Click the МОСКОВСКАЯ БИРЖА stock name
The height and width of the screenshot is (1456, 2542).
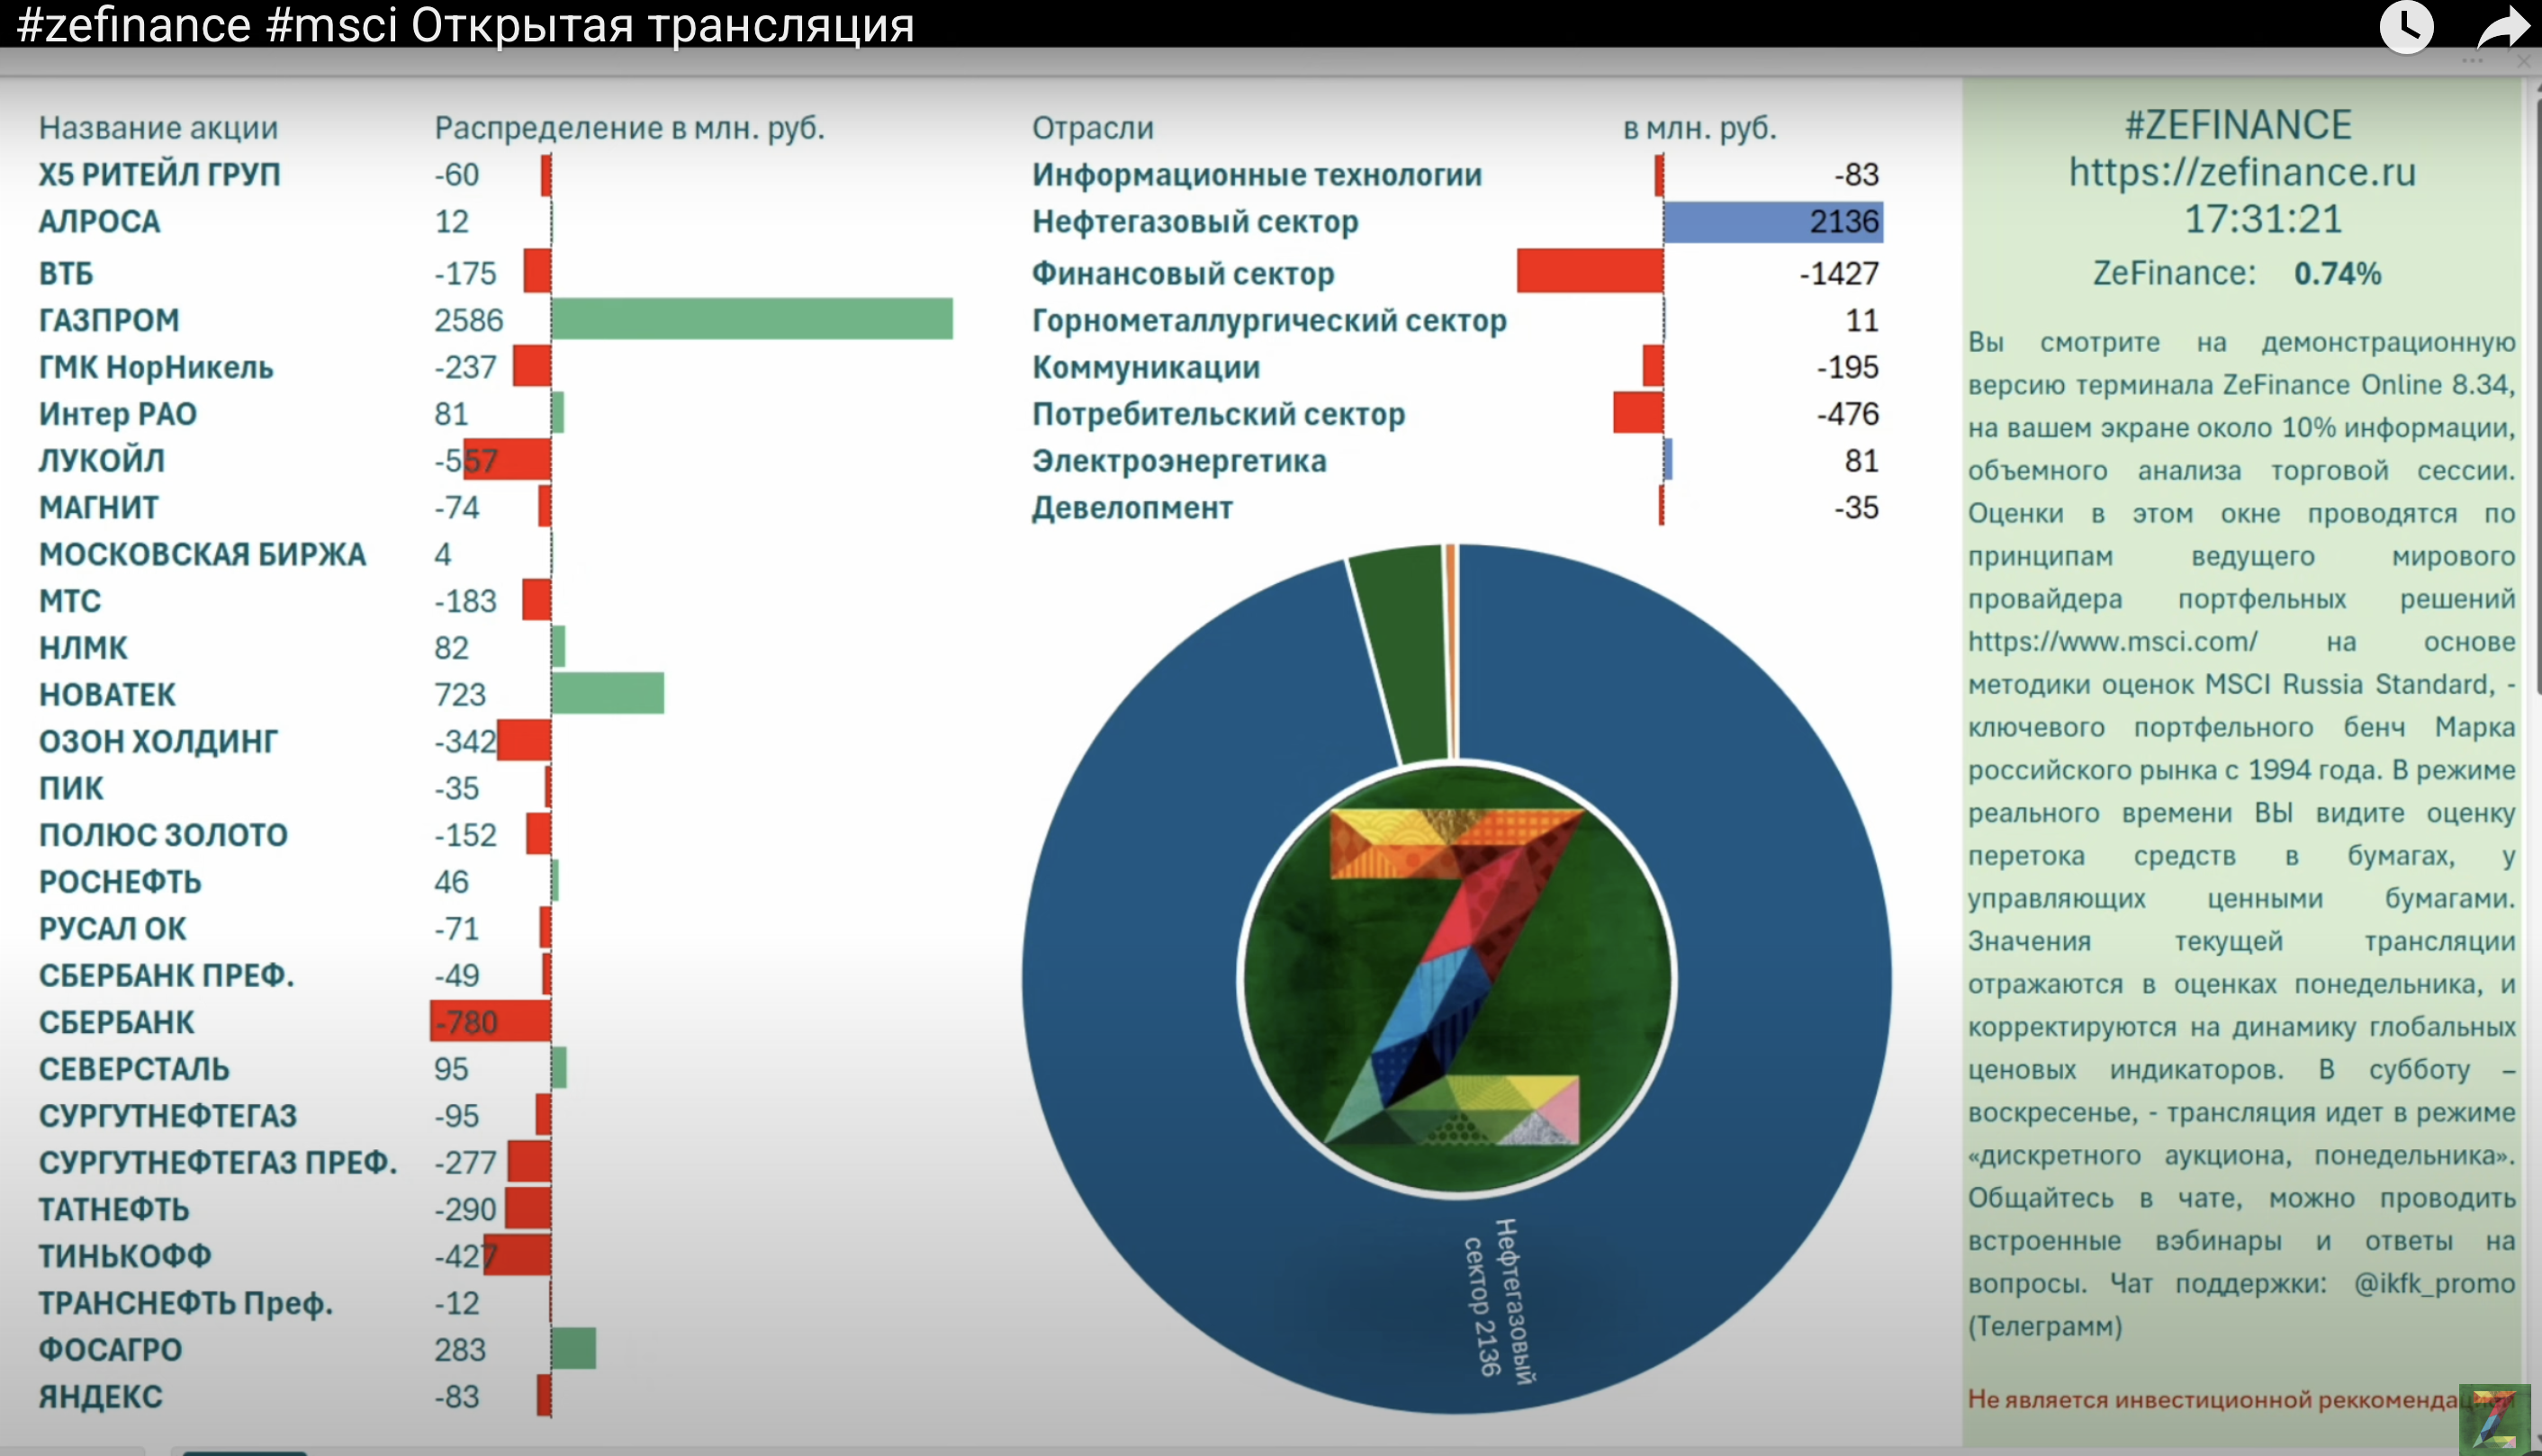click(202, 554)
